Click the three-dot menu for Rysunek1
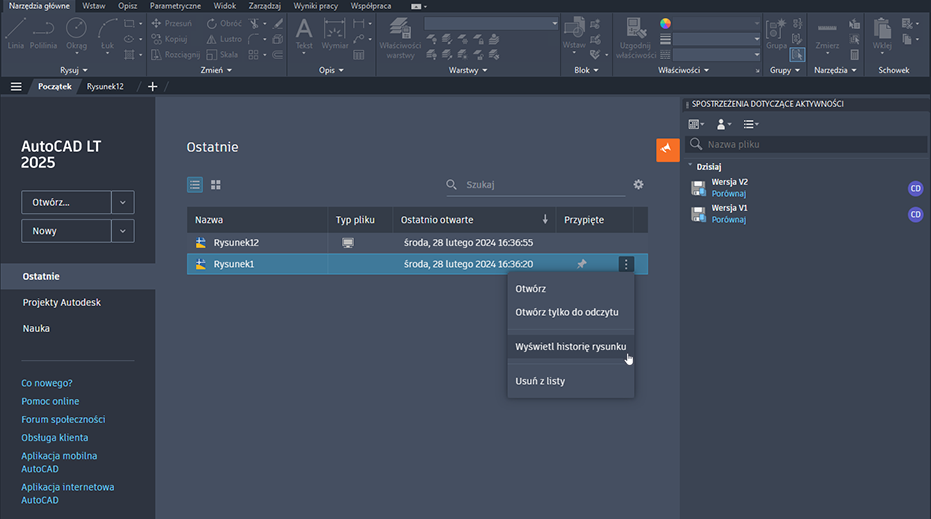This screenshot has height=519, width=931. point(626,264)
